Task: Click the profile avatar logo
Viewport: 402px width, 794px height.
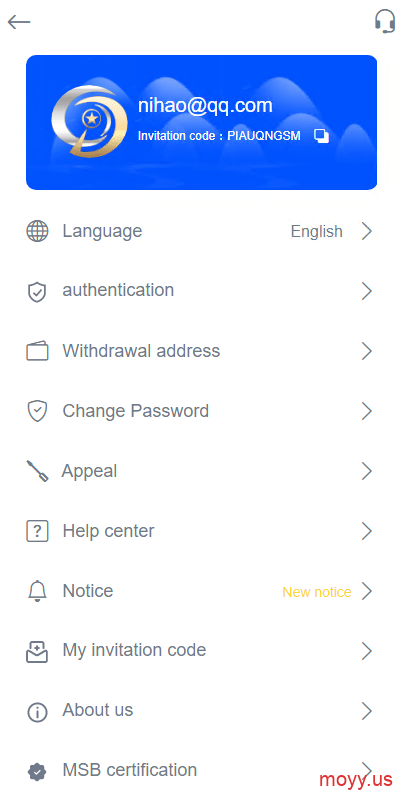Action: click(x=90, y=122)
